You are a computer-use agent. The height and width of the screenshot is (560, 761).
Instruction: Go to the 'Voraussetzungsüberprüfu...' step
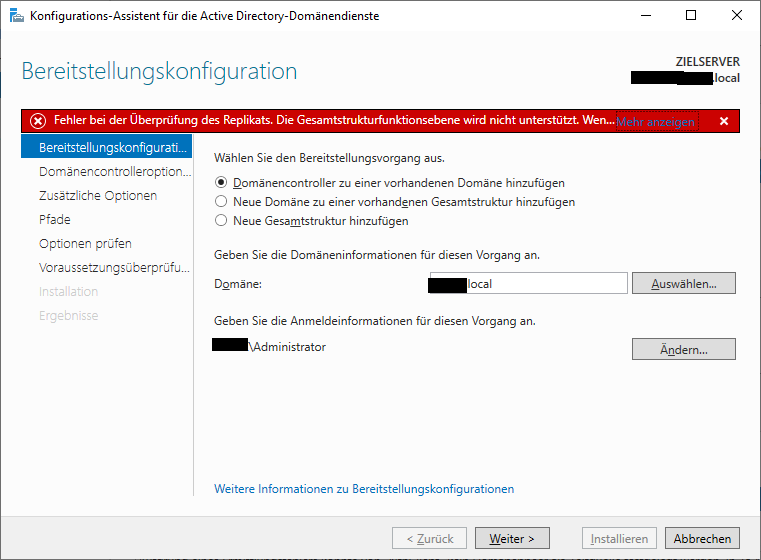coord(115,267)
